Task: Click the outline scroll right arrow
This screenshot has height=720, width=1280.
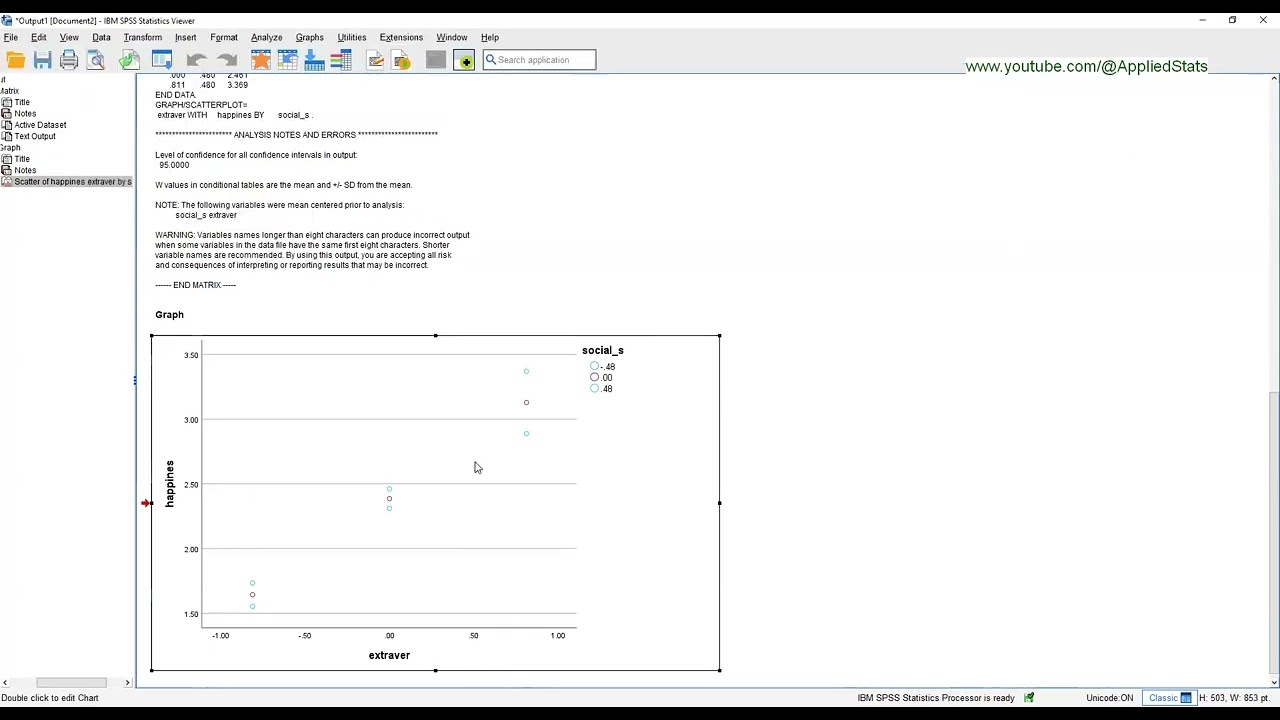Action: [127, 682]
